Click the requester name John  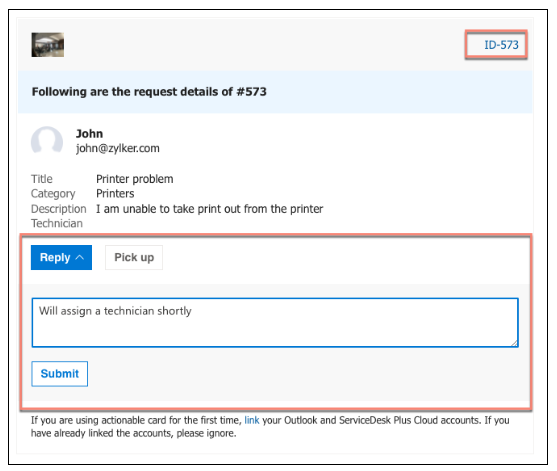[x=90, y=134]
